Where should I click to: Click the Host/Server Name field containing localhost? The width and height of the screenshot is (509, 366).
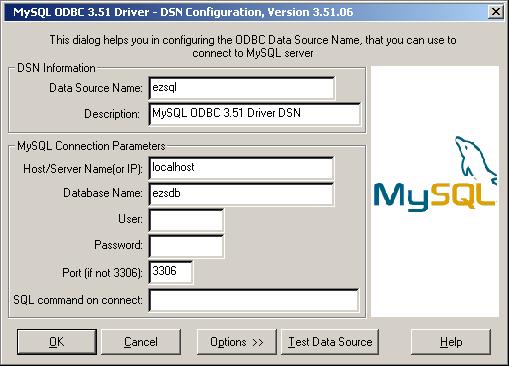tap(241, 168)
